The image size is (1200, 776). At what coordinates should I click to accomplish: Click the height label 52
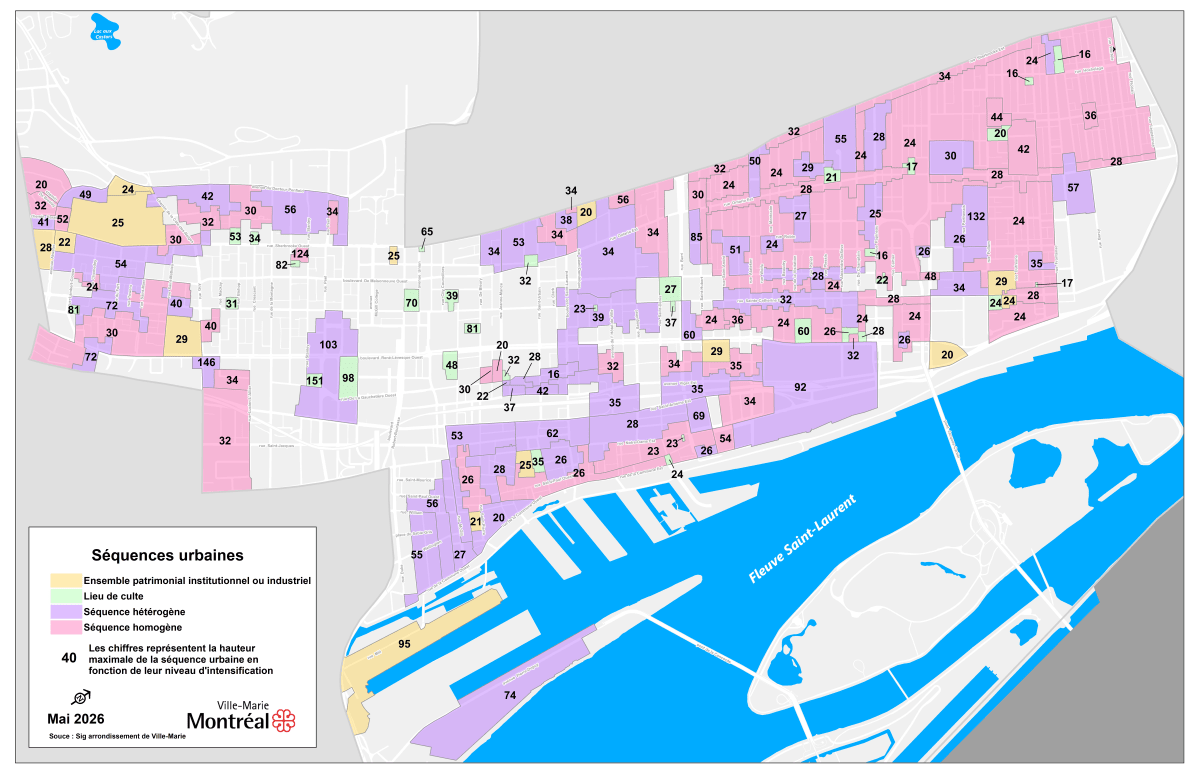coord(62,219)
